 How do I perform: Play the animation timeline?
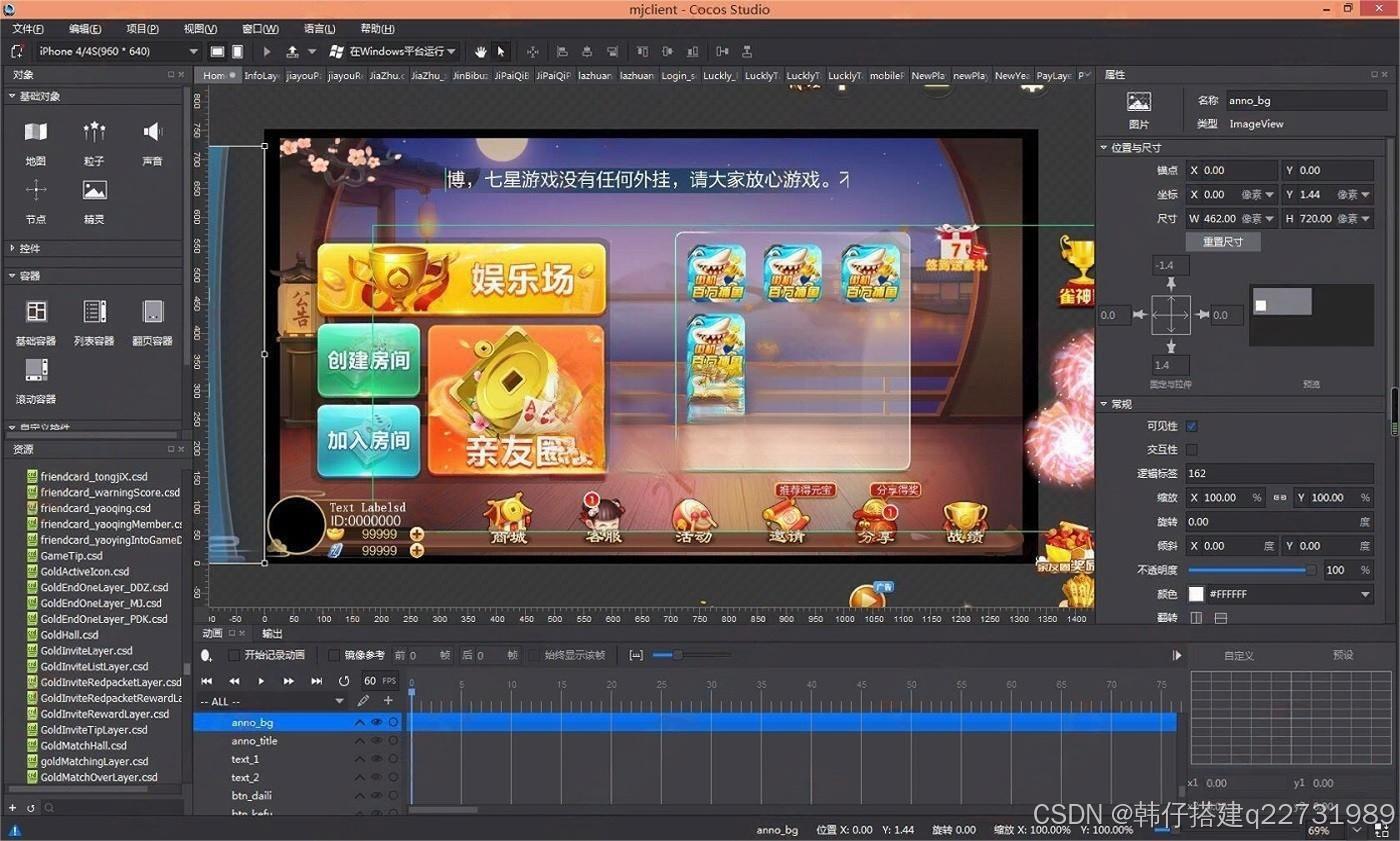click(262, 681)
